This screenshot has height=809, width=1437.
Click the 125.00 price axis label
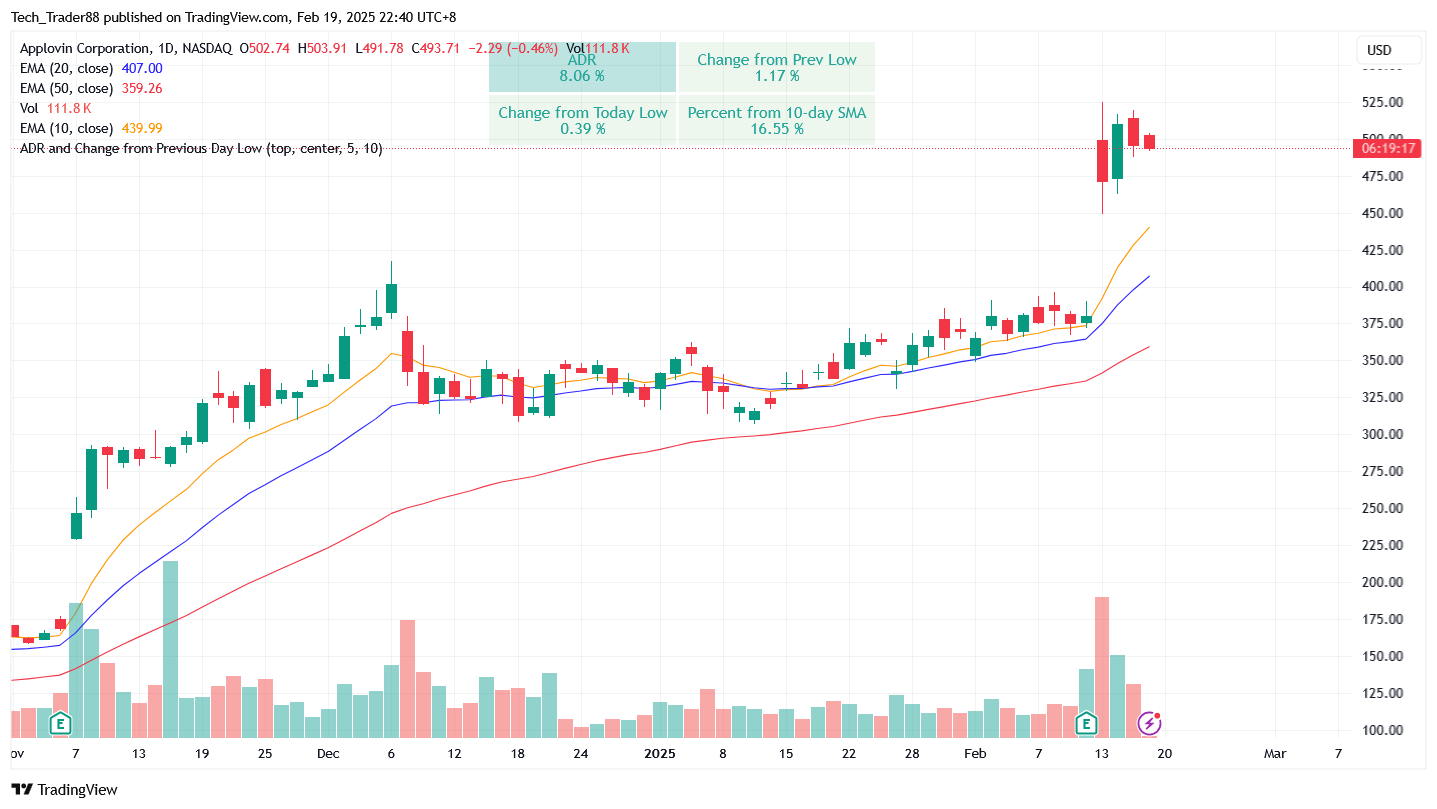[1381, 693]
